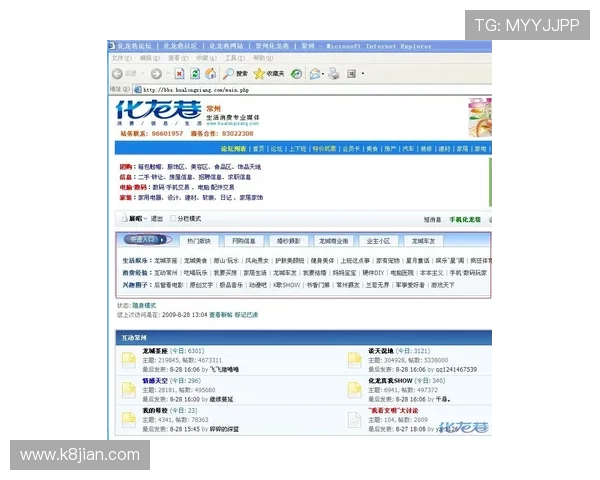
Task: Click the IE icon in the title bar
Action: [x=112, y=46]
